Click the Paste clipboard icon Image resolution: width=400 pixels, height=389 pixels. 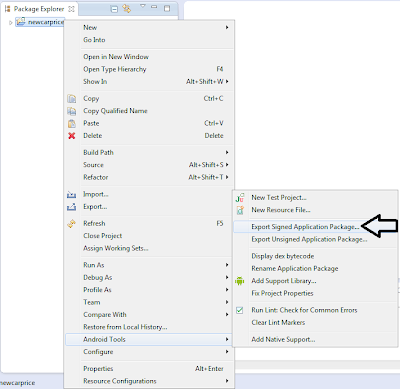72,123
